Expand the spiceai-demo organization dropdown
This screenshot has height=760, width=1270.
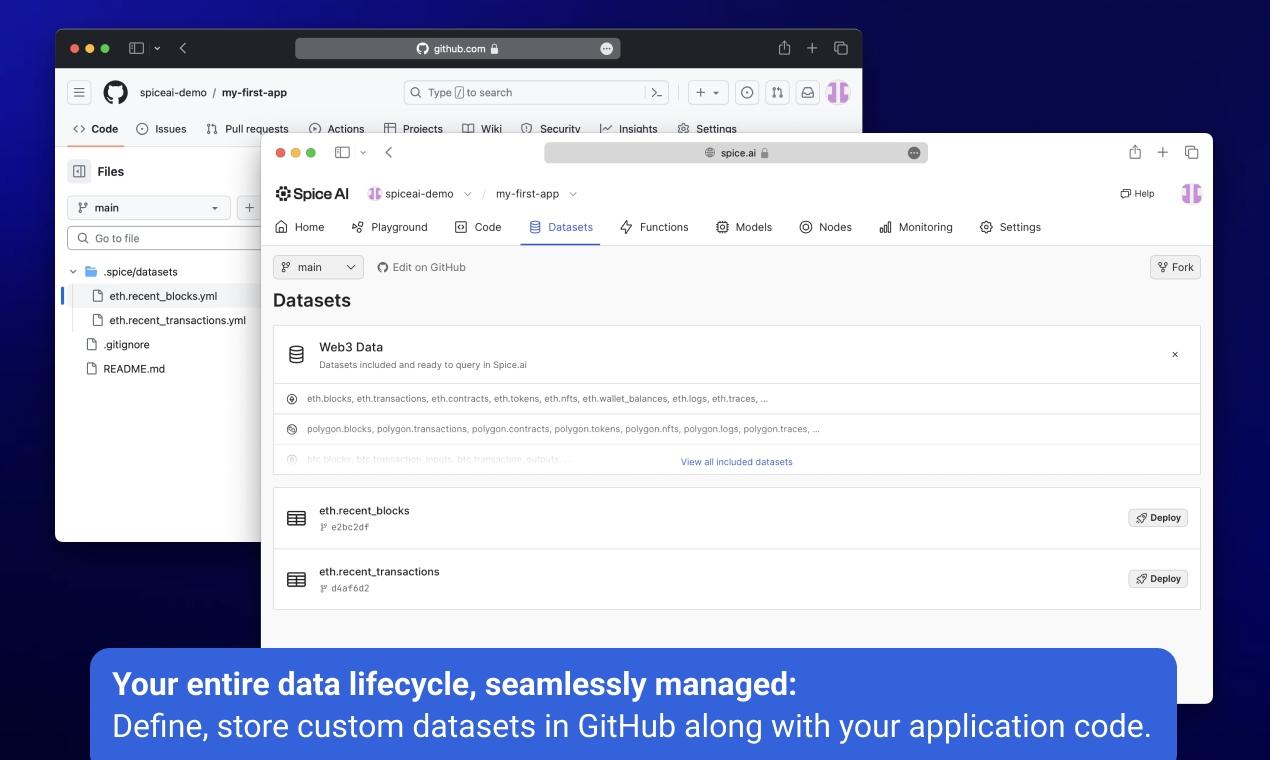pyautogui.click(x=467, y=194)
